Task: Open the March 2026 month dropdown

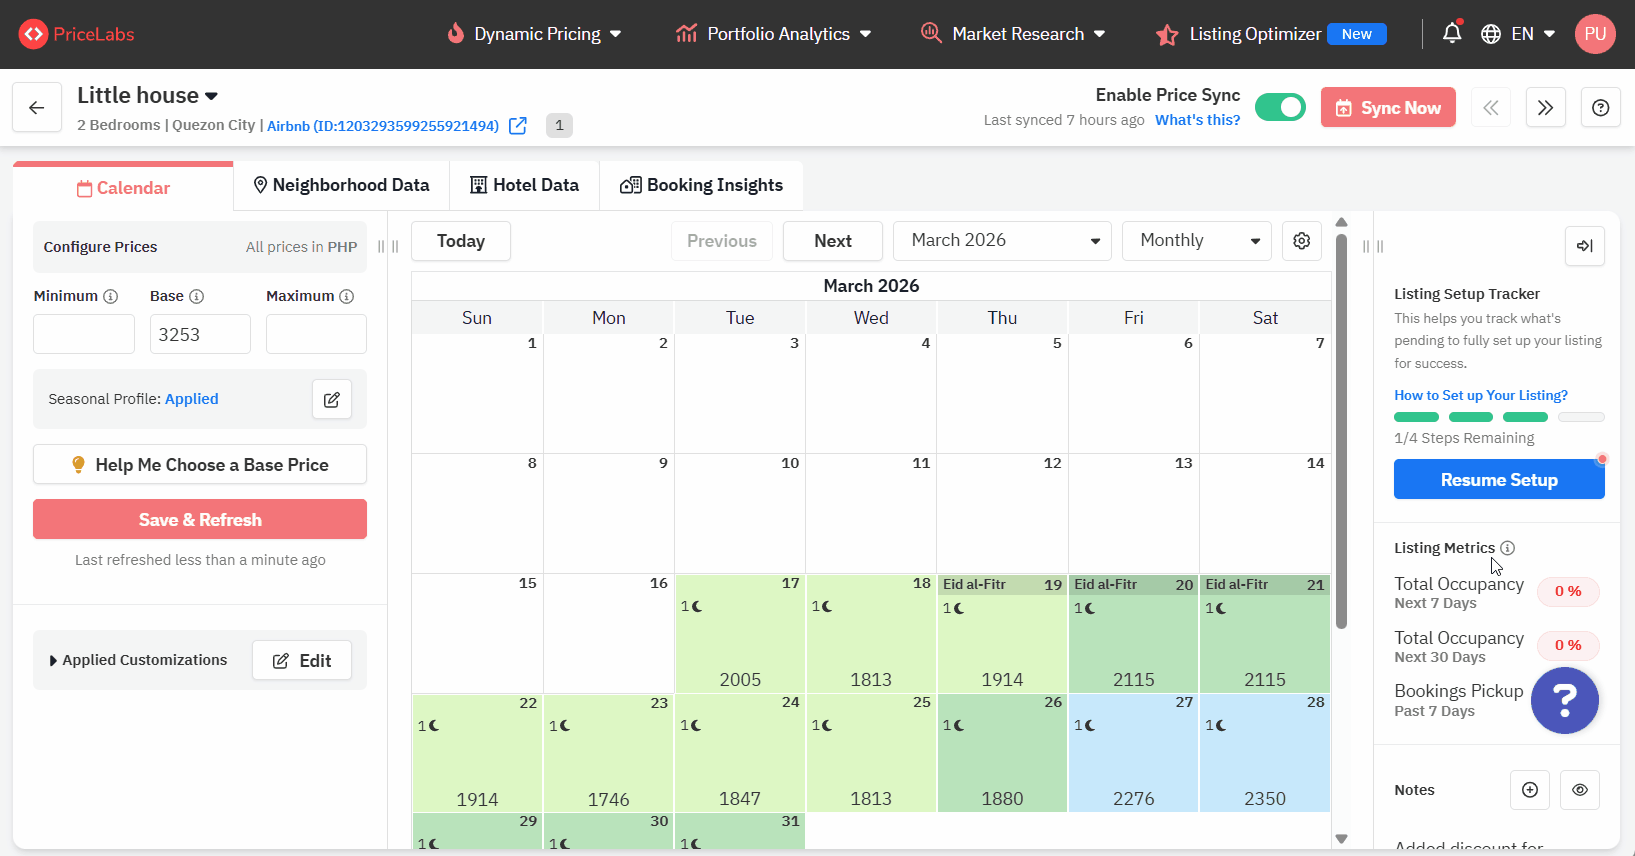Action: coord(1001,241)
